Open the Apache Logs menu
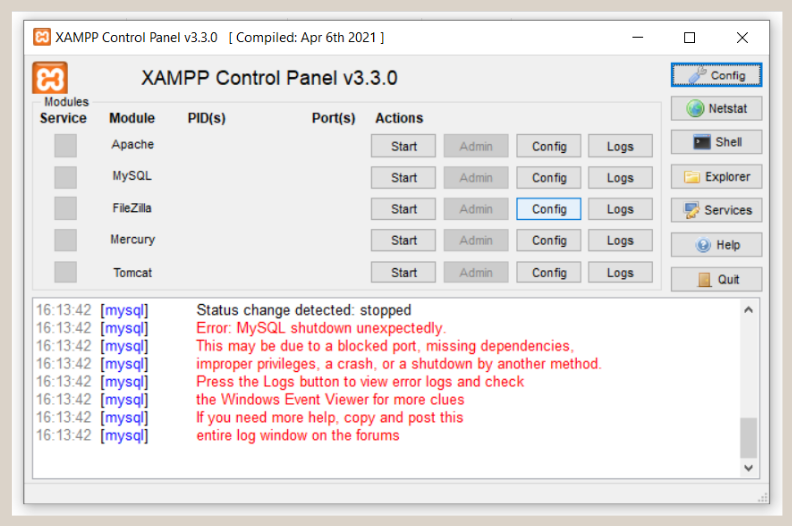The image size is (792, 526). (x=620, y=146)
